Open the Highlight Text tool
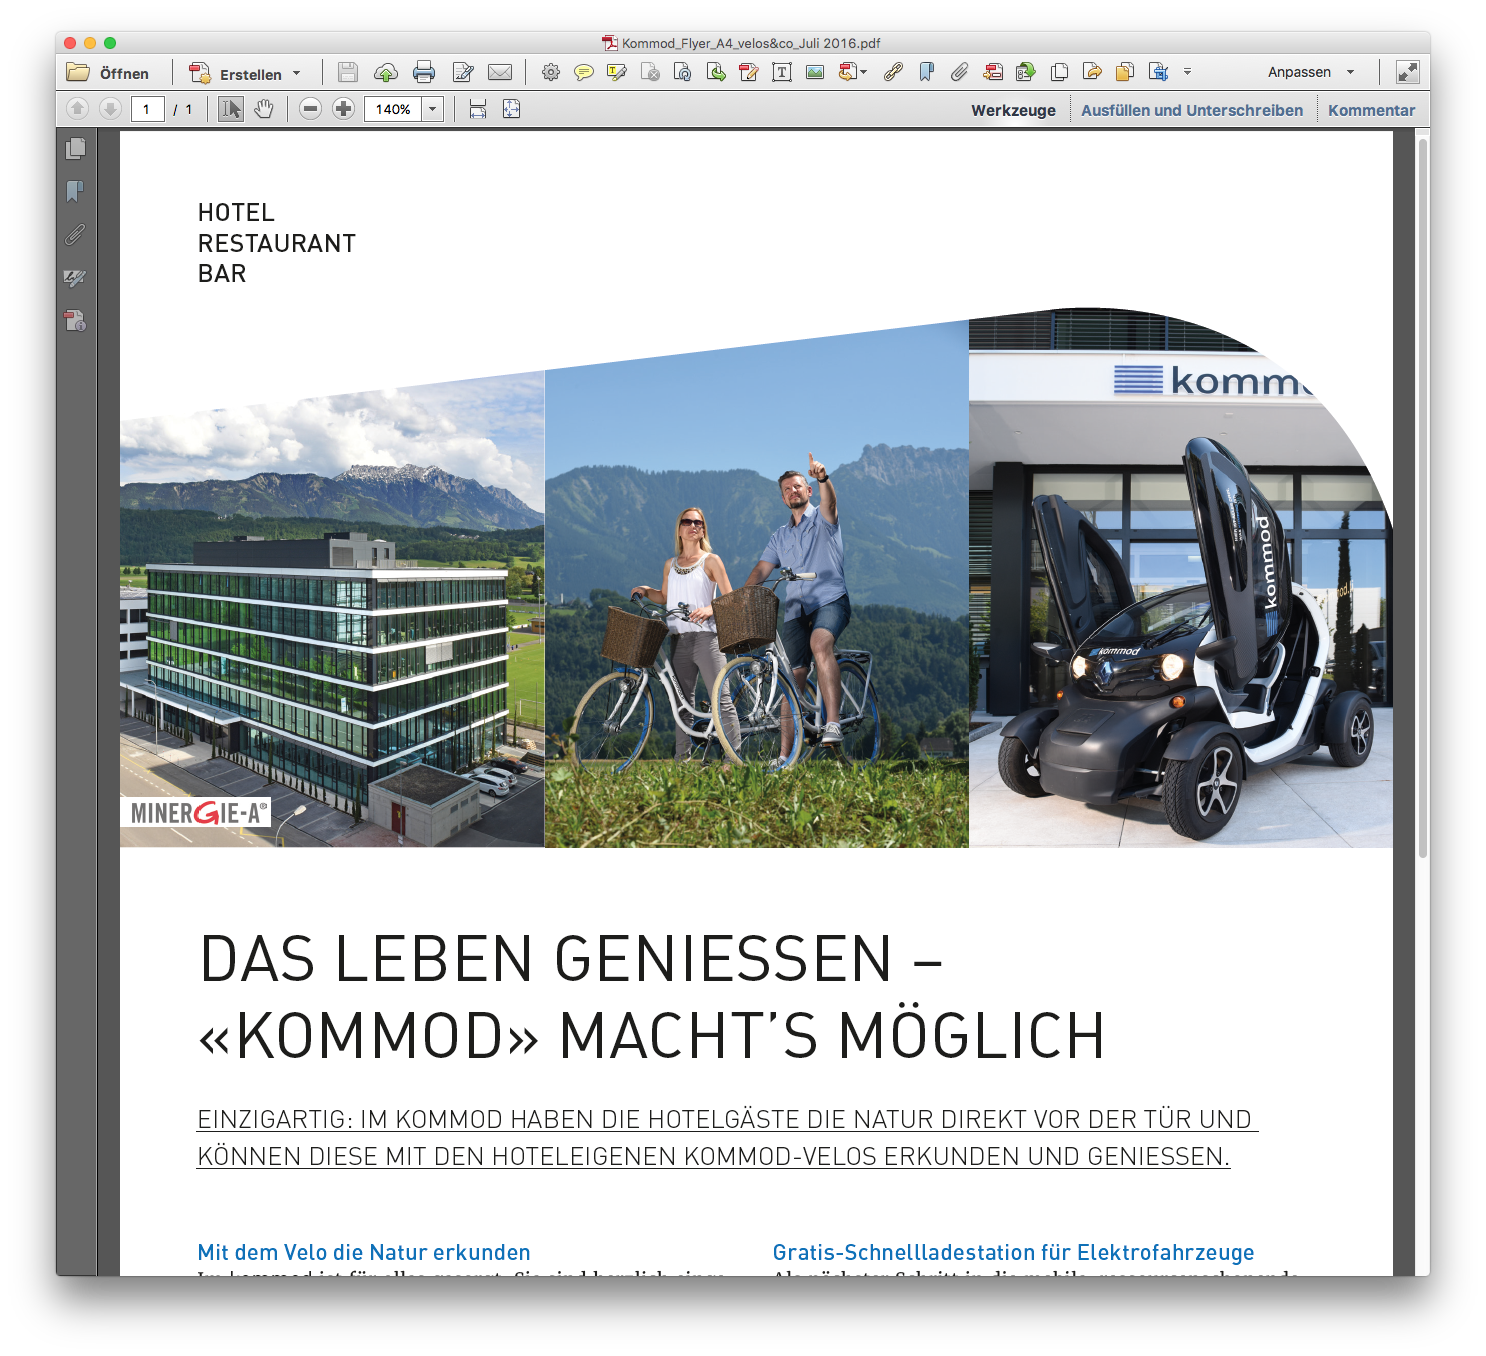The image size is (1486, 1356). click(616, 72)
